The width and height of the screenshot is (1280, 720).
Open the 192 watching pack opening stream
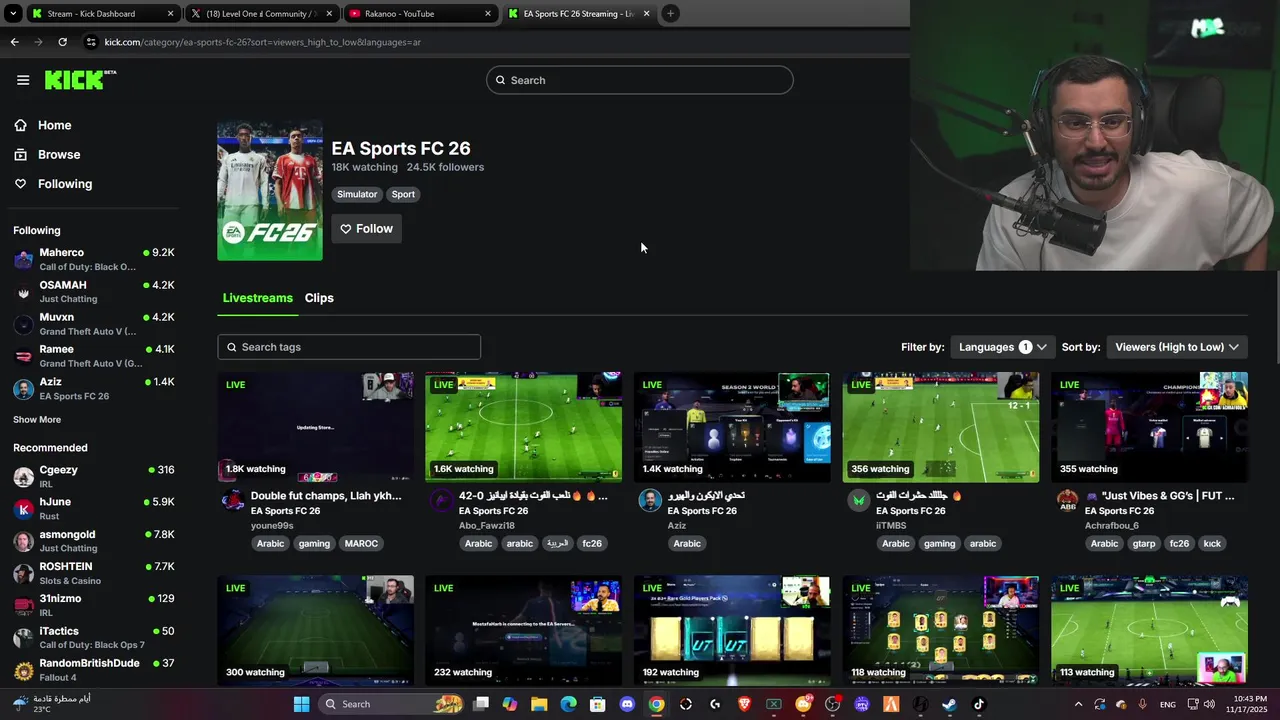(x=732, y=630)
